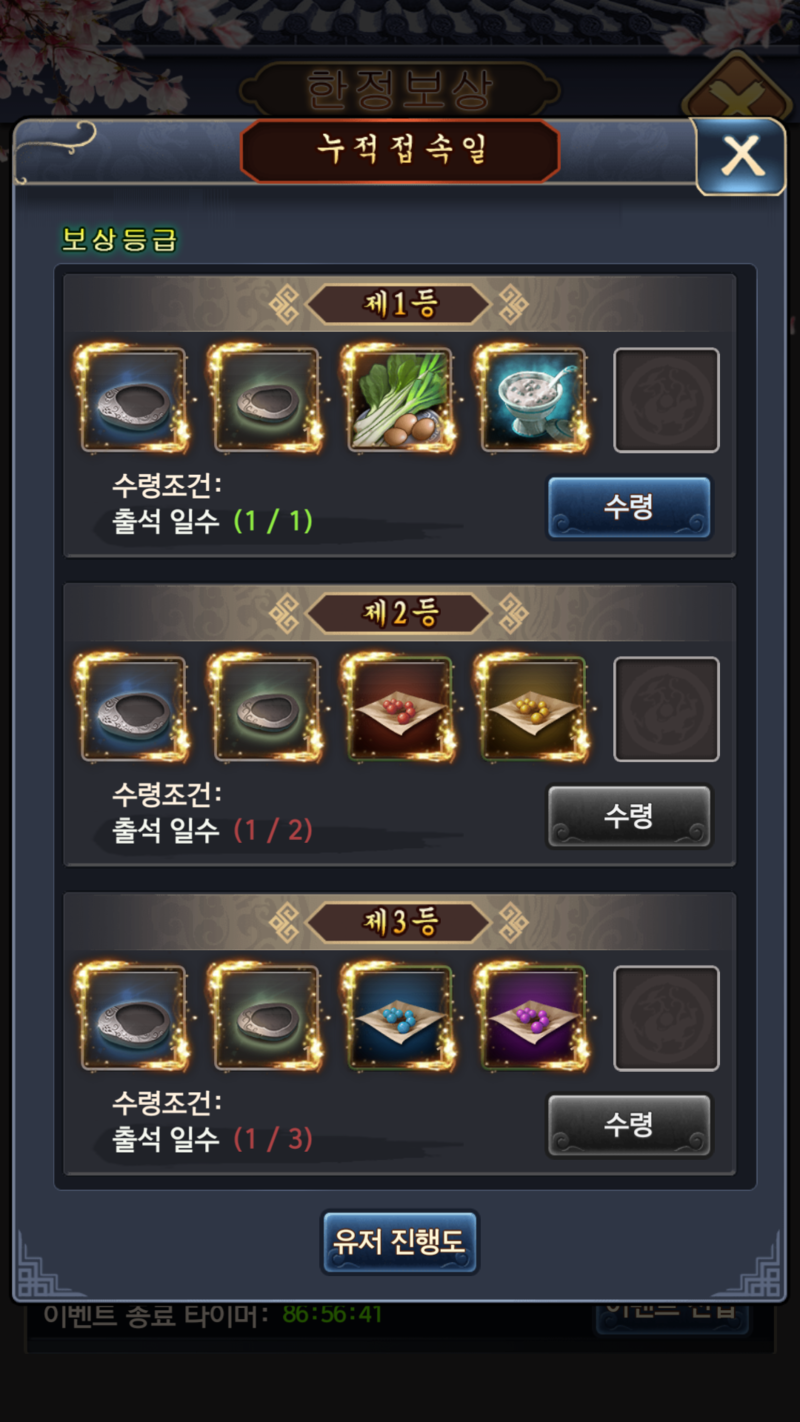This screenshot has width=800, height=1422.
Task: Select the 제3등 tier header
Action: point(400,922)
